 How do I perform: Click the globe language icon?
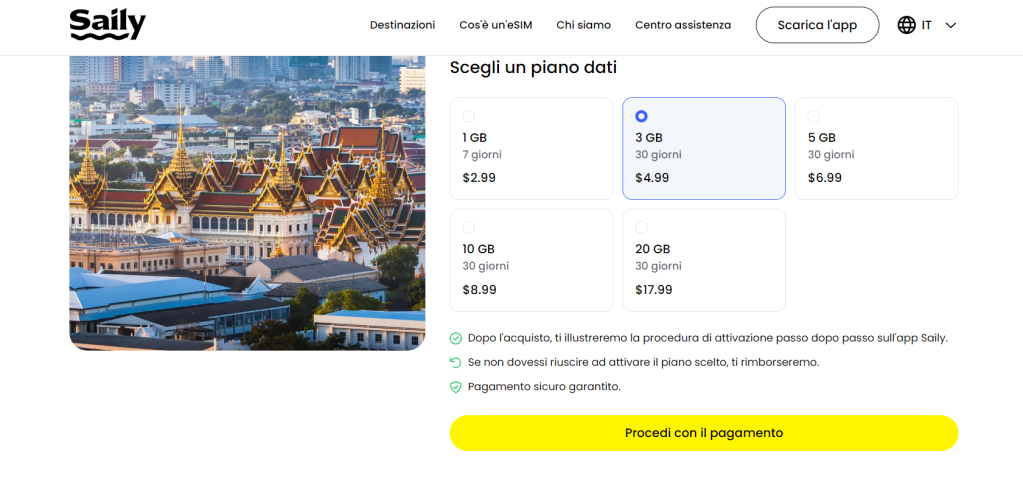906,25
